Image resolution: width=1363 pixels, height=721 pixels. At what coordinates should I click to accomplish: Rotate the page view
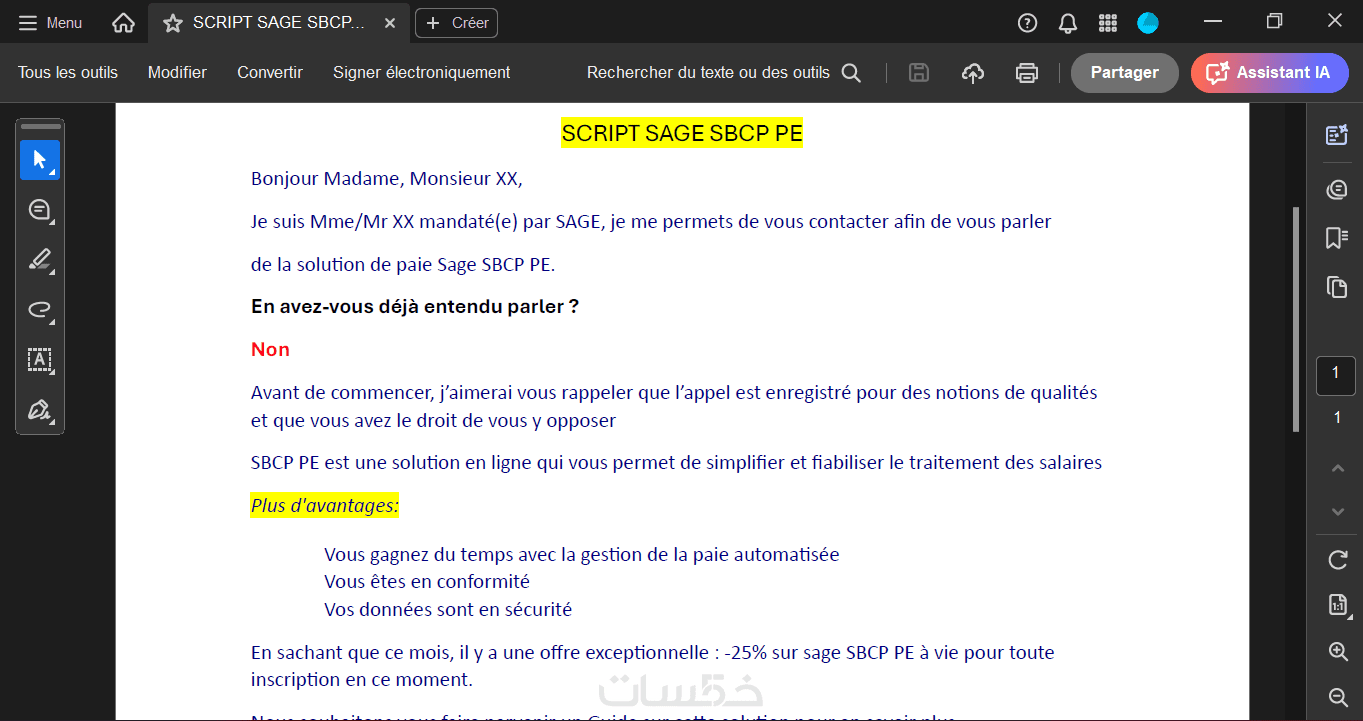point(1338,560)
